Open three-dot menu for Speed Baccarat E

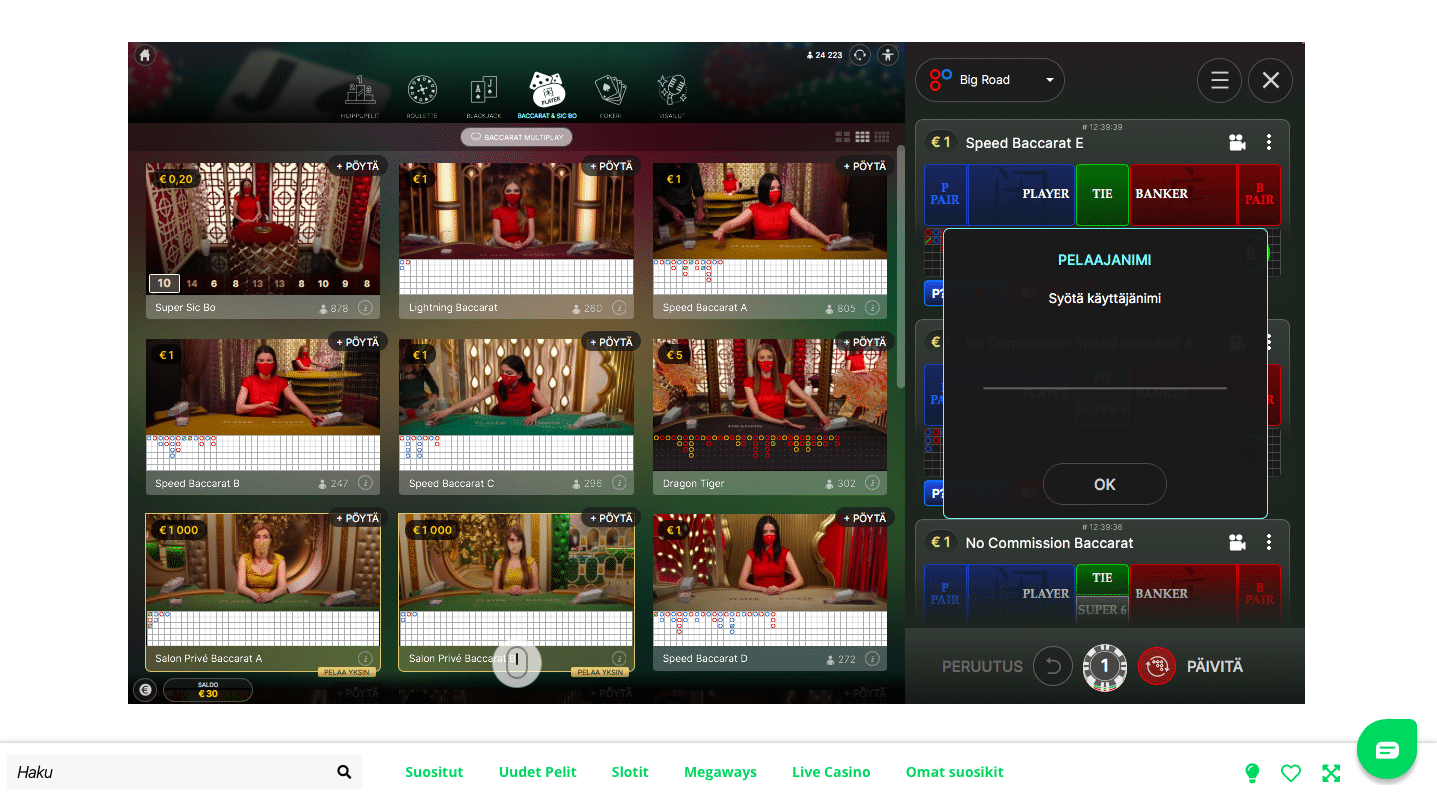click(1269, 143)
